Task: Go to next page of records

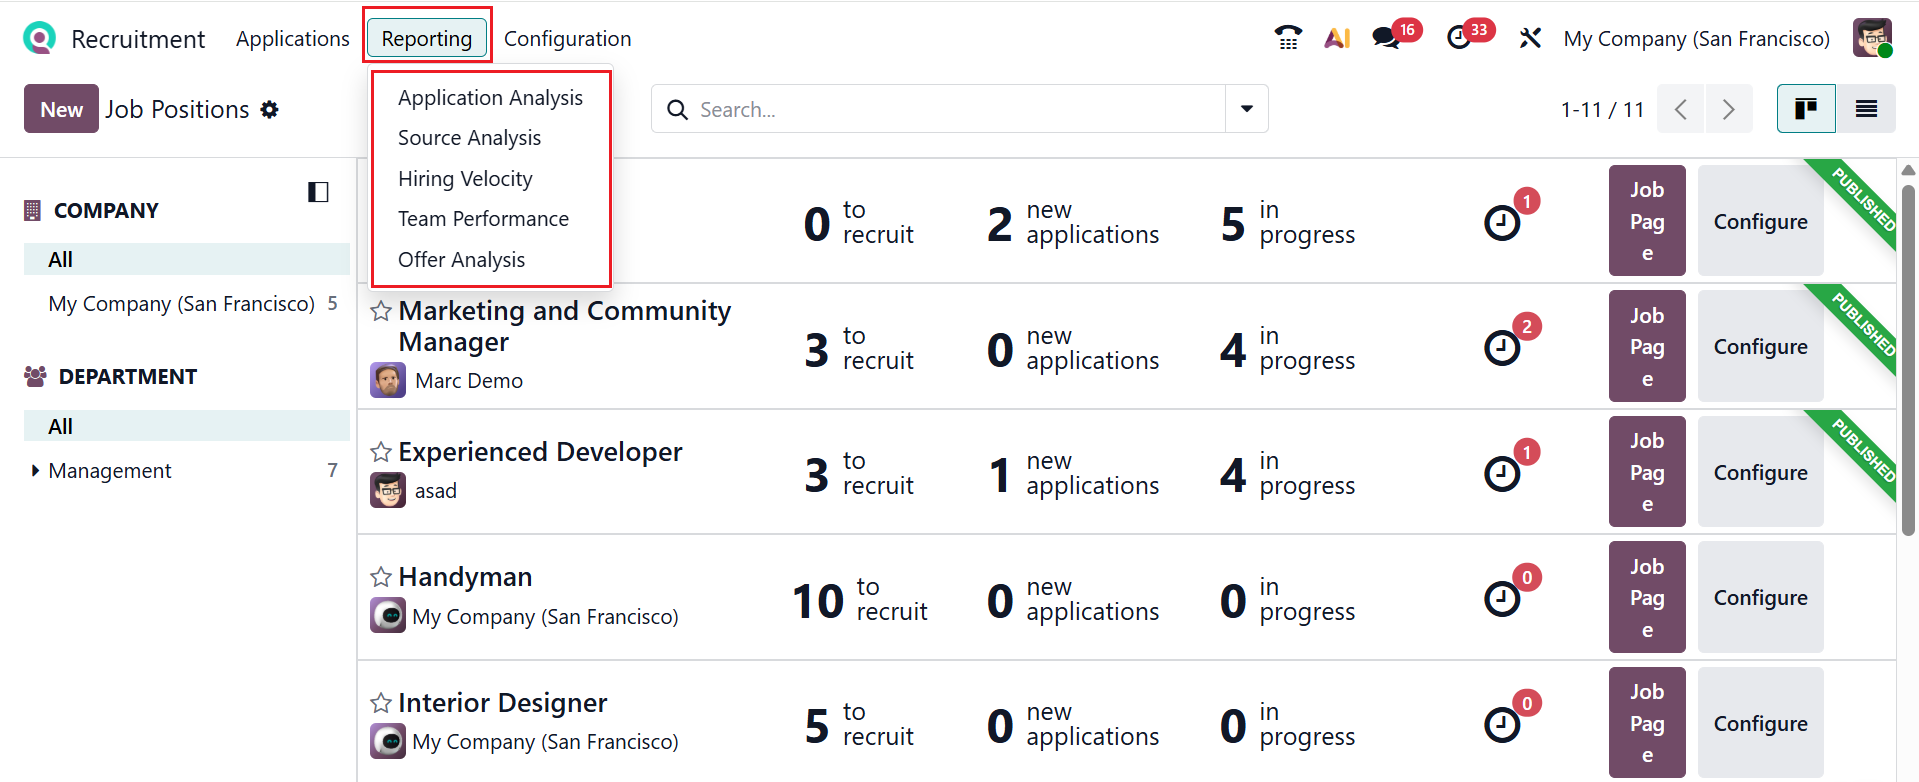Action: (x=1729, y=109)
